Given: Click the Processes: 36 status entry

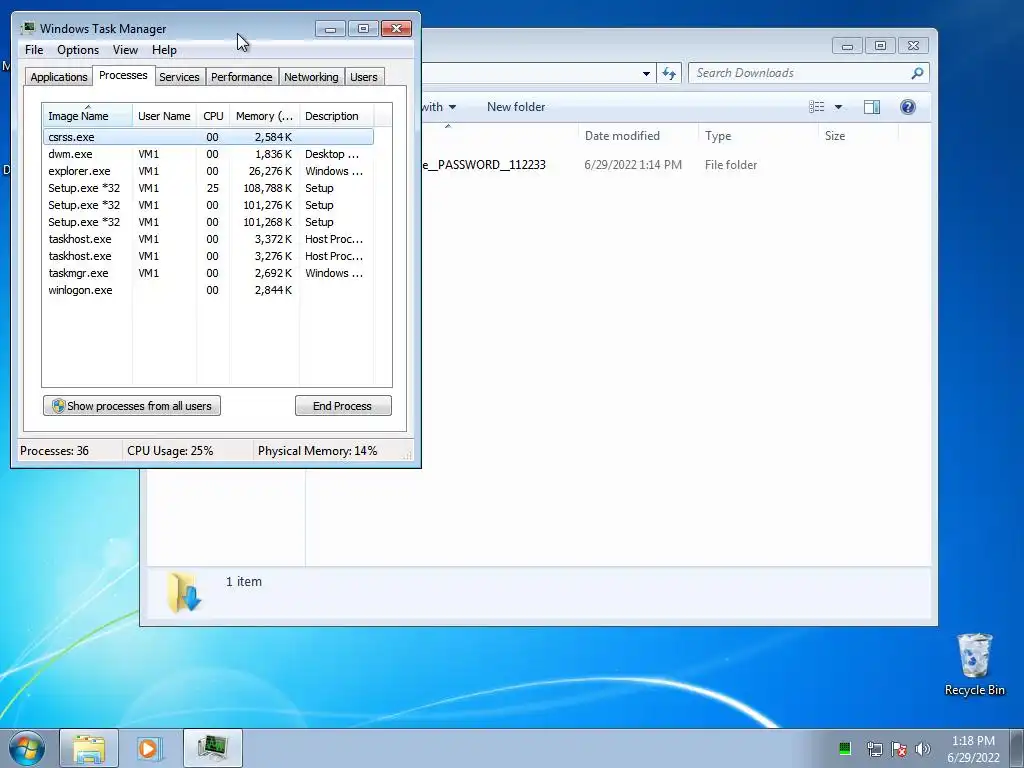Looking at the screenshot, I should 54,451.
